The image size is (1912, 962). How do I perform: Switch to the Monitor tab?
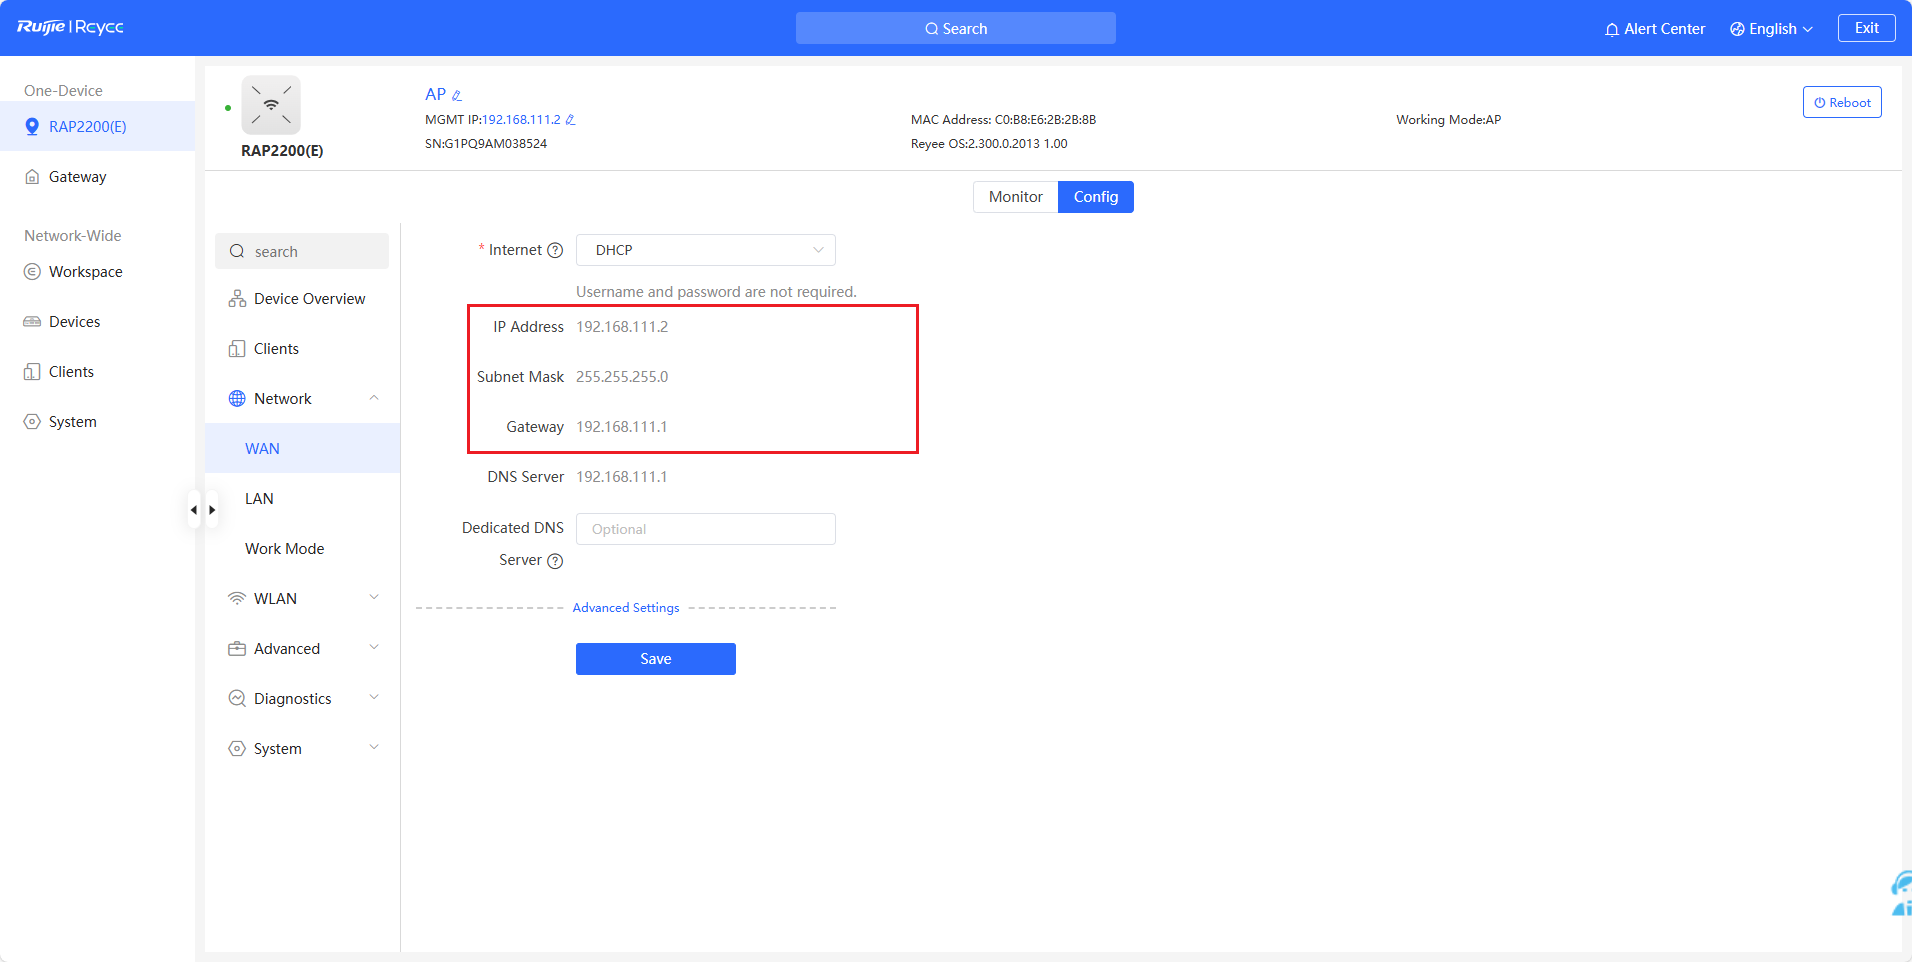pos(1015,197)
